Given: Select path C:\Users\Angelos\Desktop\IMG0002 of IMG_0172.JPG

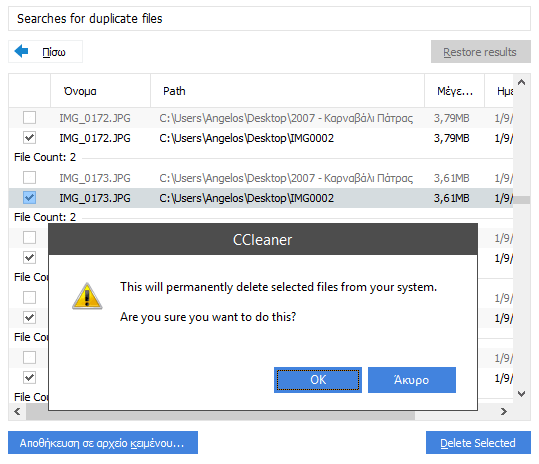Looking at the screenshot, I should click(246, 138).
